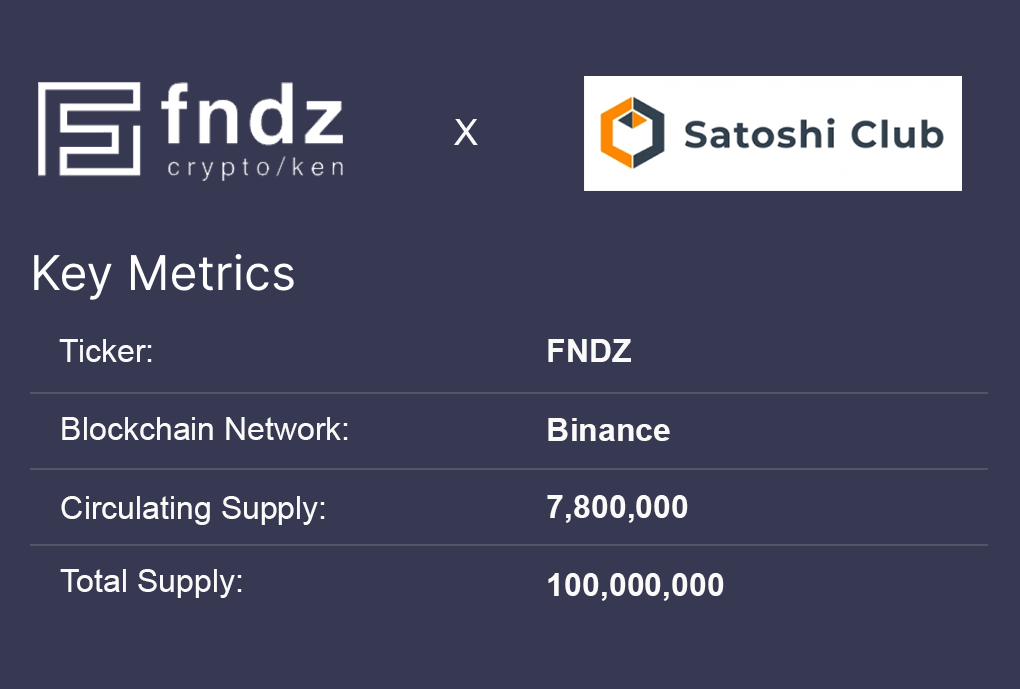Click the fndz wordmark text
Viewport: 1020px width, 689px height.
252,116
